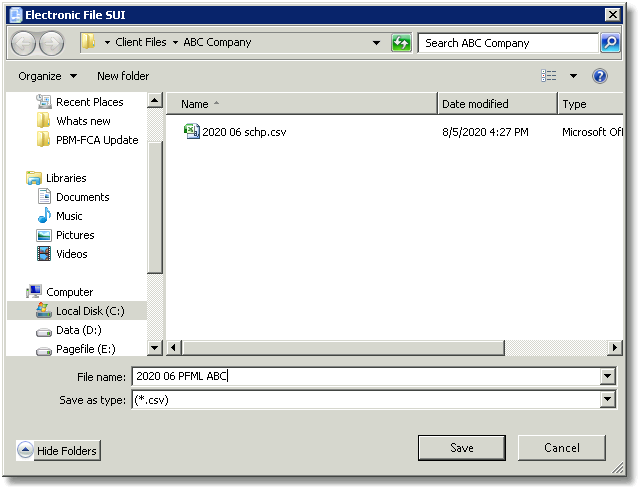The image size is (641, 491).
Task: Click the Change your view icon
Action: 548,76
